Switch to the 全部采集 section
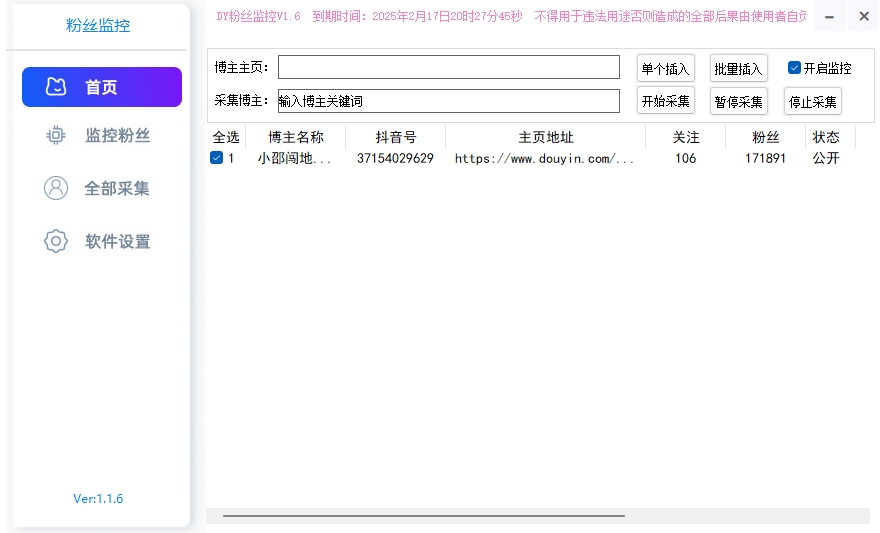Screen dimensions: 880x533 pyautogui.click(x=117, y=188)
